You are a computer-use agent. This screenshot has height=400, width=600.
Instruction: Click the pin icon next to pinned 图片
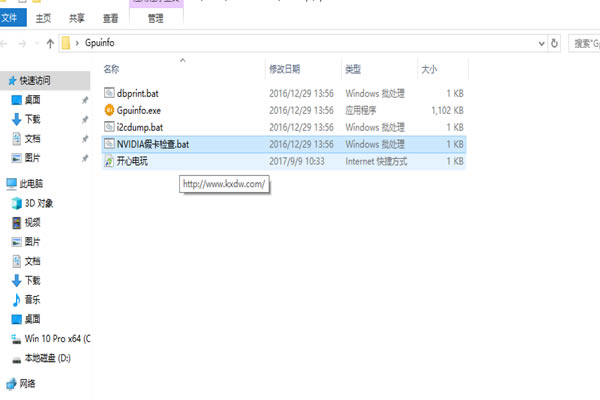(x=85, y=158)
